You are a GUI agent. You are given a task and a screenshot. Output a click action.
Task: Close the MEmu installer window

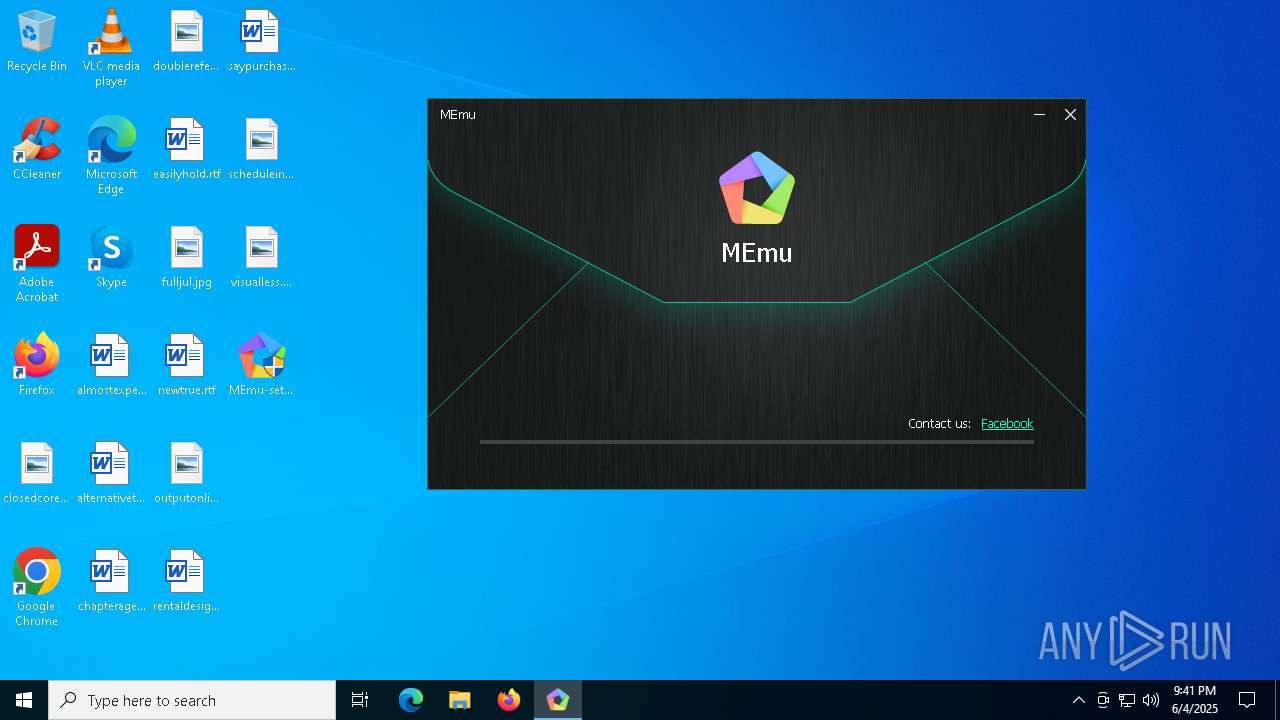coord(1070,115)
